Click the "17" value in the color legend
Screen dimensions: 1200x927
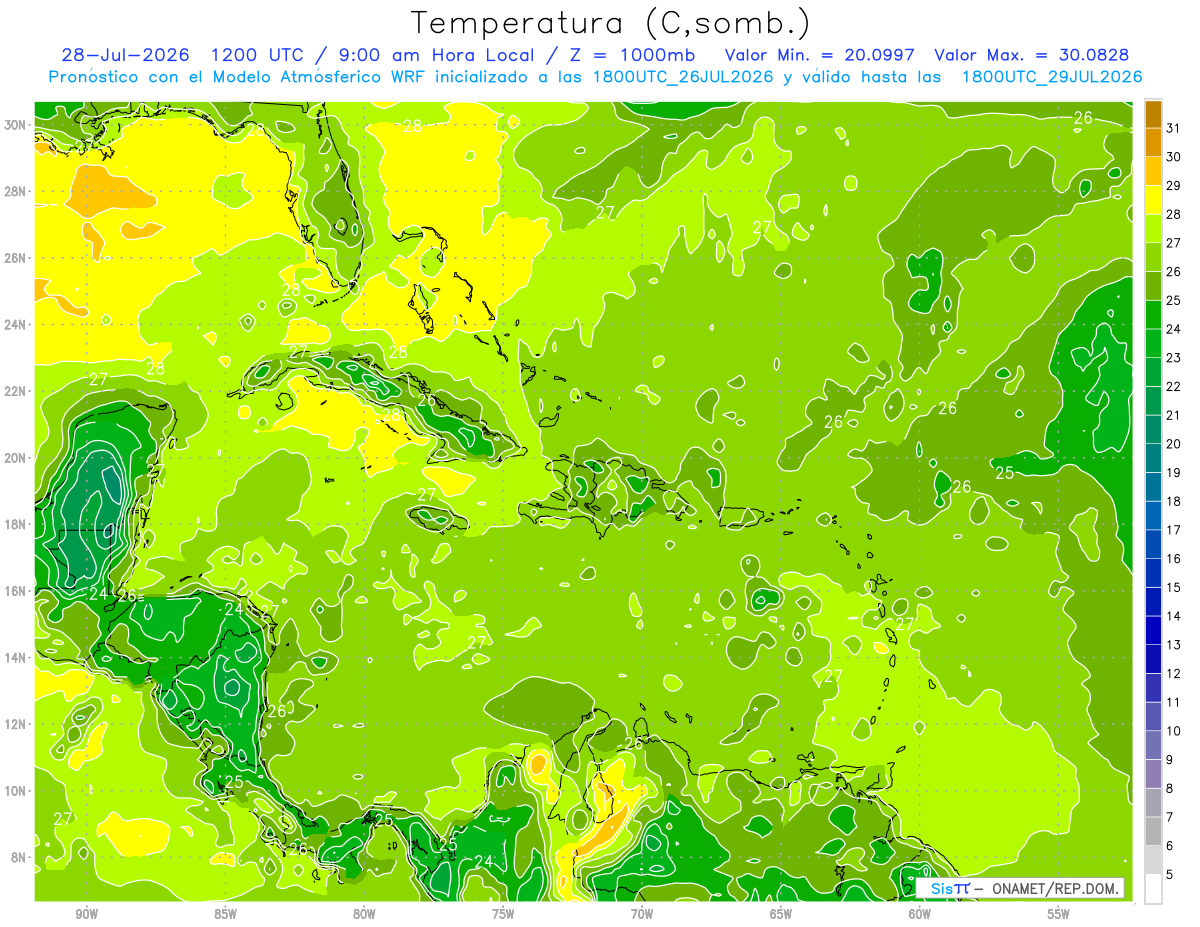[1173, 530]
